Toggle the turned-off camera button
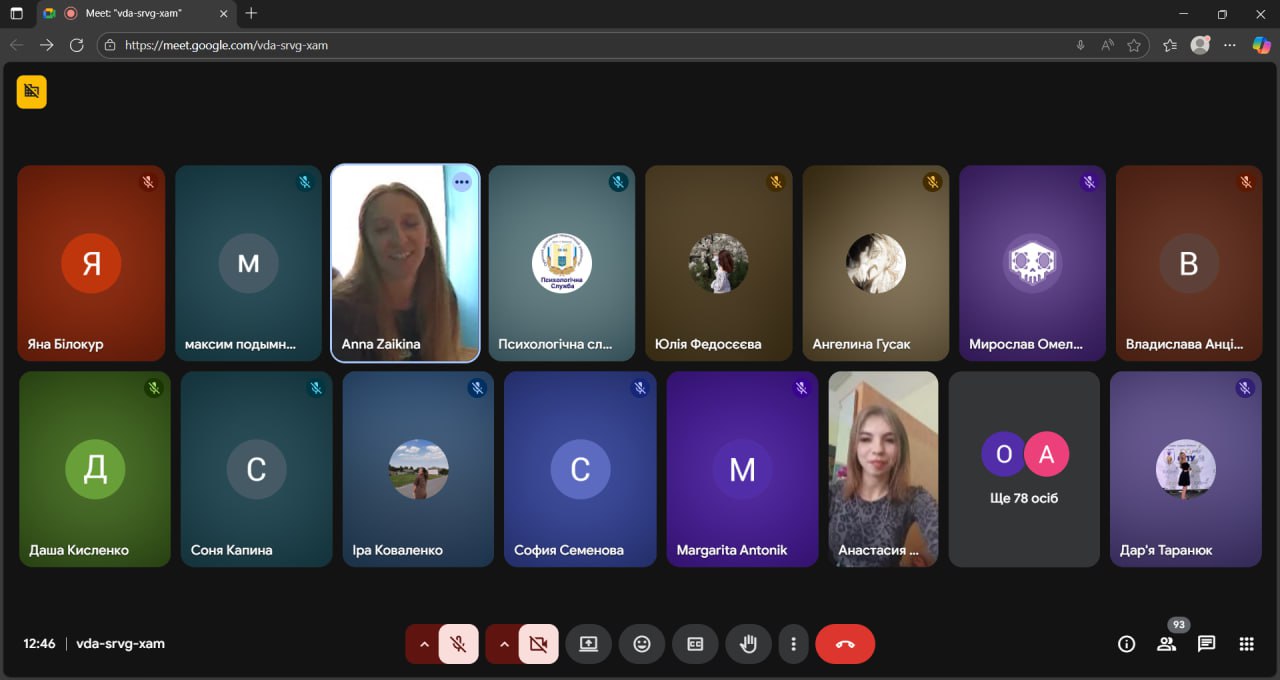Image resolution: width=1280 pixels, height=680 pixels. pyautogui.click(x=538, y=644)
